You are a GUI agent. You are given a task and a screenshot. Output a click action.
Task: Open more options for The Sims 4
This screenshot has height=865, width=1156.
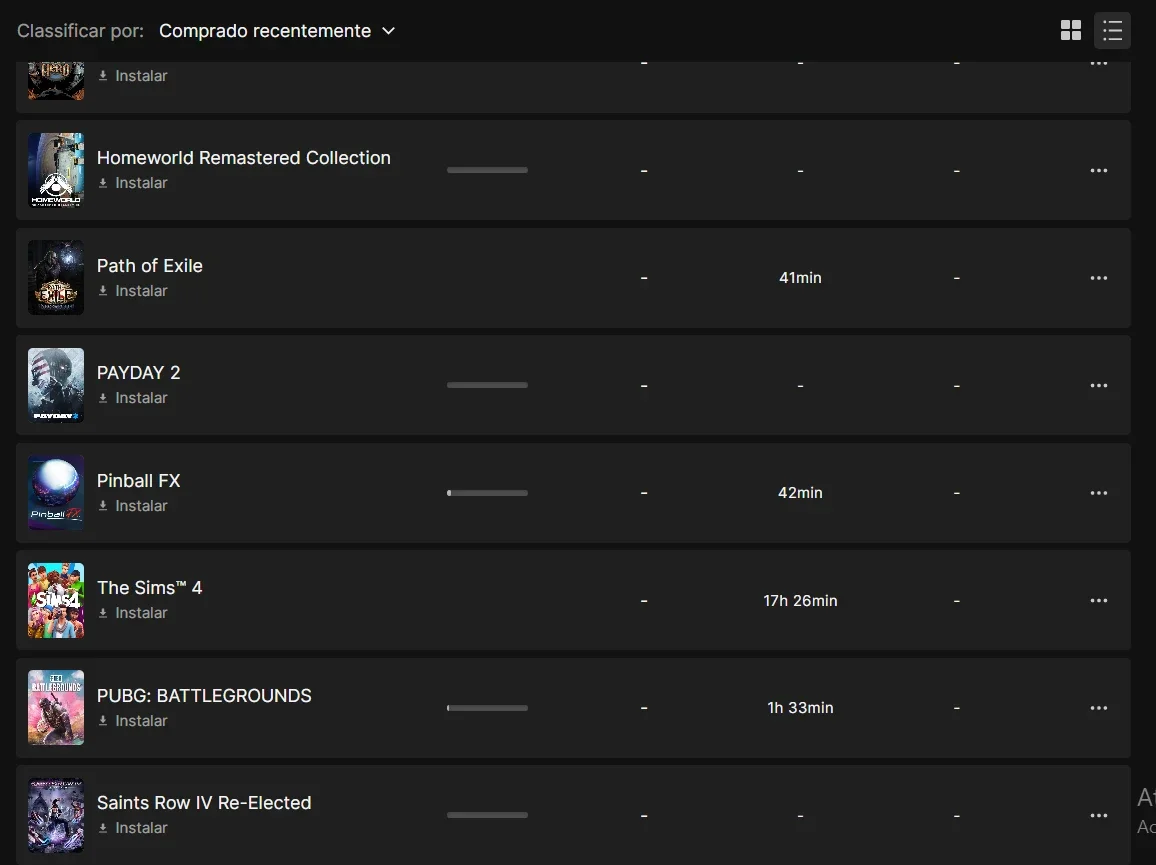click(x=1098, y=600)
